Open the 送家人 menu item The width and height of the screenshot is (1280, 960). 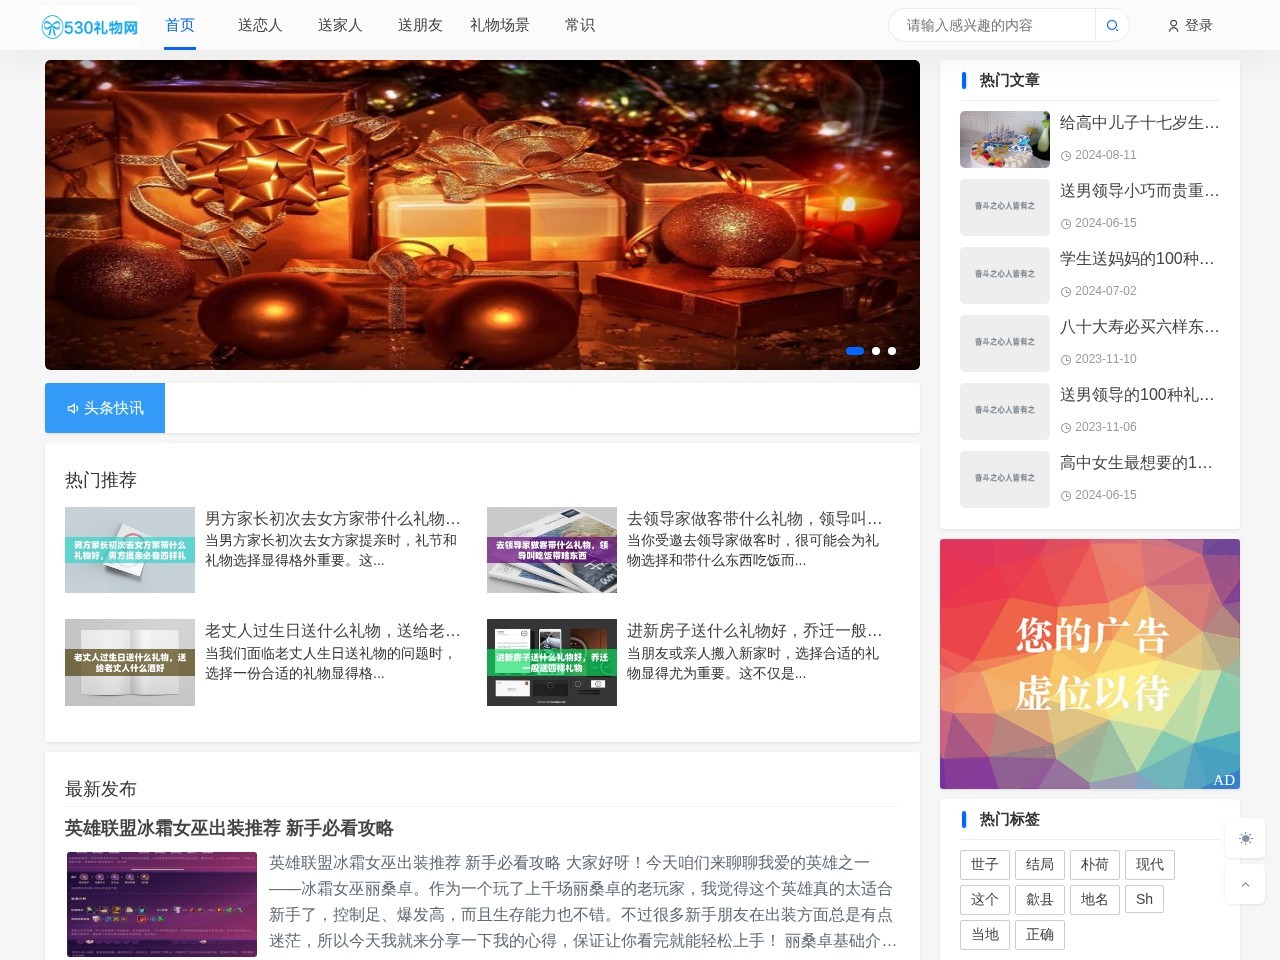340,25
